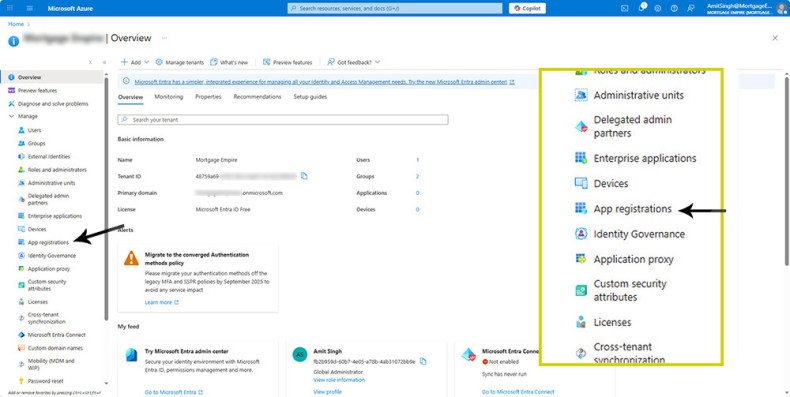Click What's new in the toolbar

[x=229, y=62]
